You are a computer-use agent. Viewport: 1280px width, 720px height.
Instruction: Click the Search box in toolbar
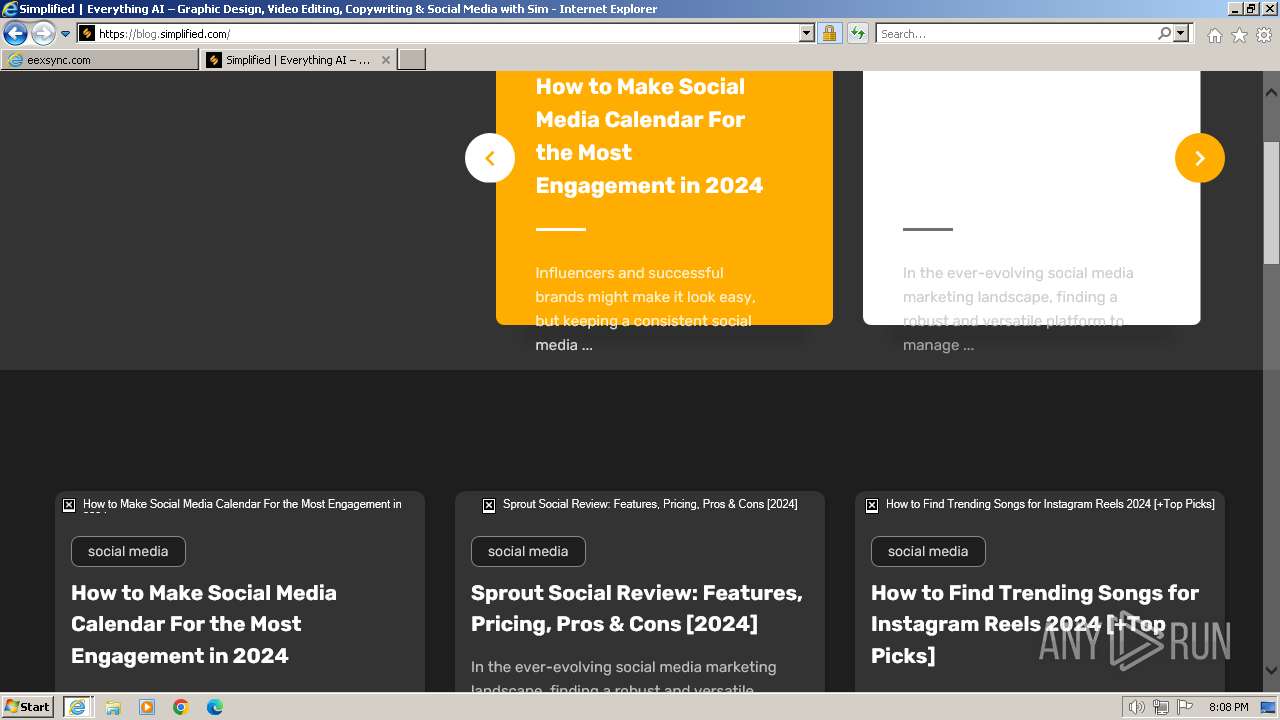[x=1015, y=34]
